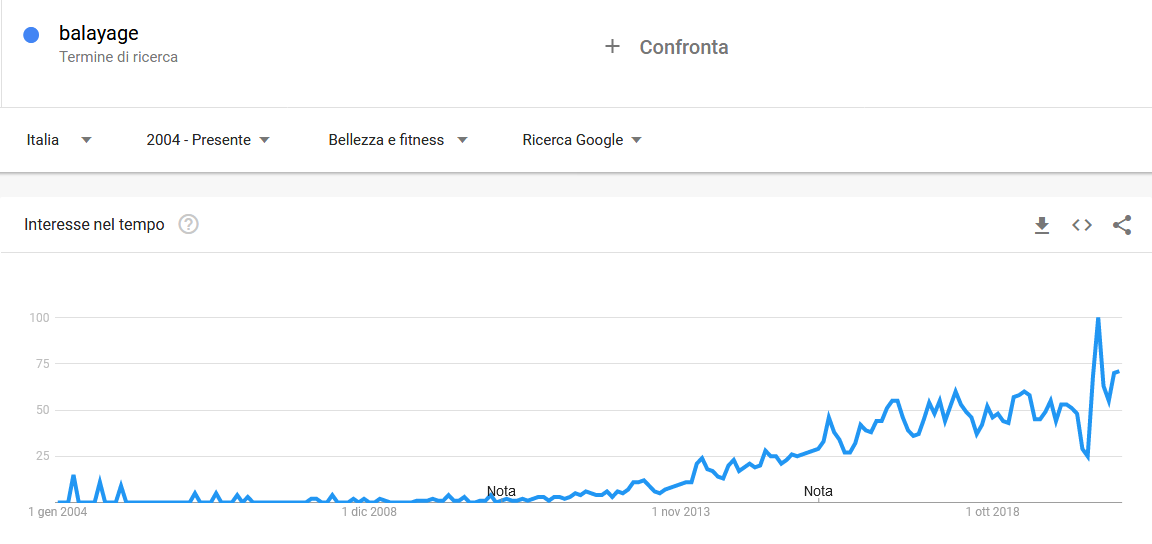
Task: Click the Confronta compare button
Action: click(667, 47)
